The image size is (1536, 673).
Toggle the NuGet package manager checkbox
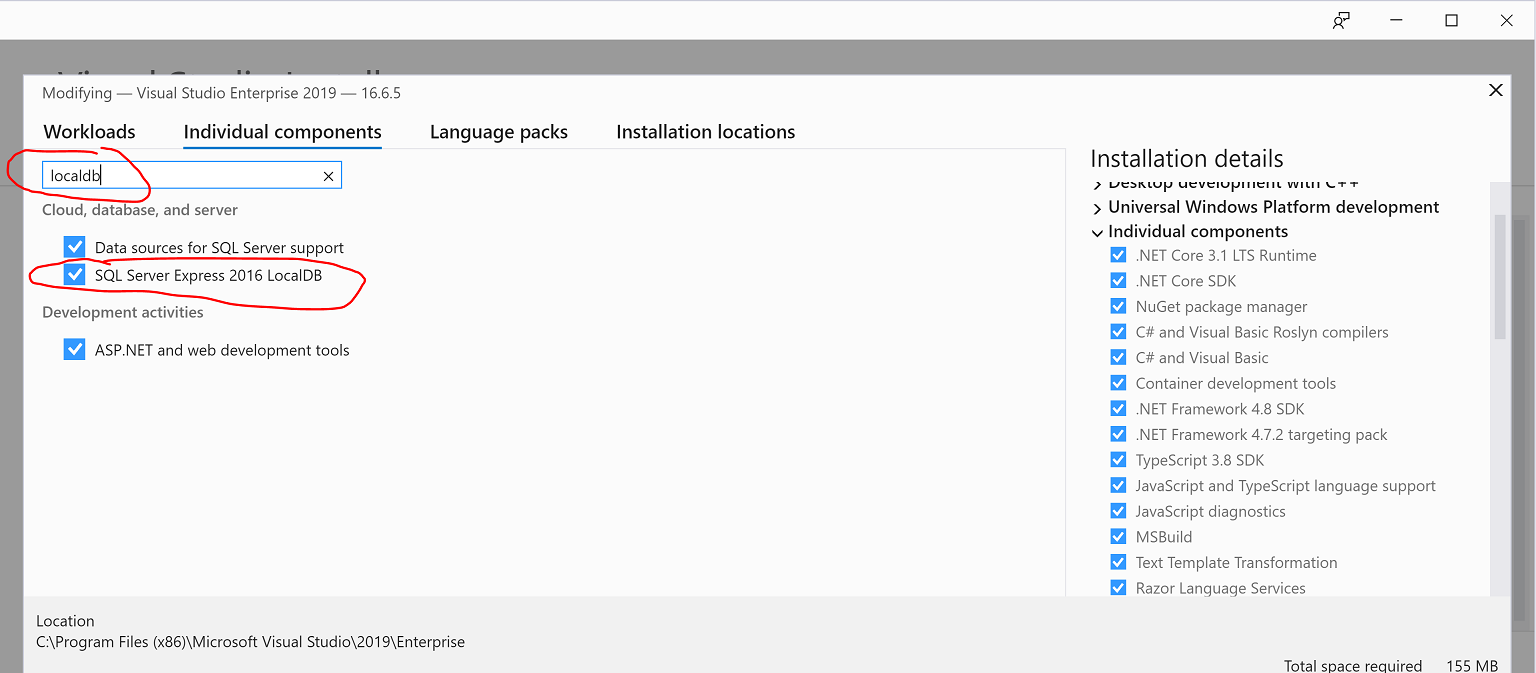click(x=1118, y=306)
